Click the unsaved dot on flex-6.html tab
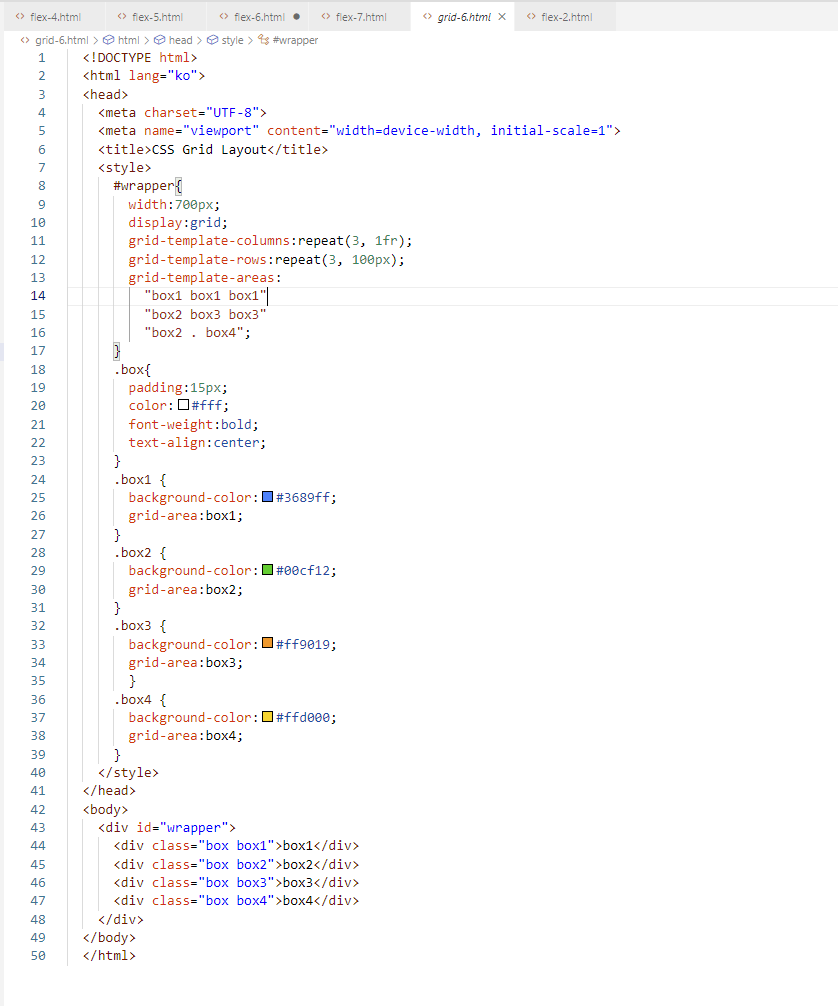This screenshot has height=1006, width=838. click(297, 17)
